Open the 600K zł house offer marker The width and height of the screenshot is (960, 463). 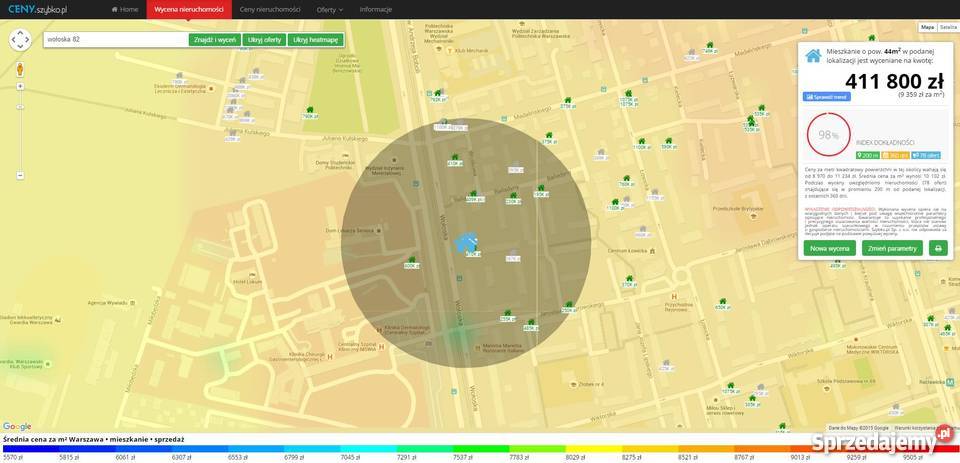point(411,263)
